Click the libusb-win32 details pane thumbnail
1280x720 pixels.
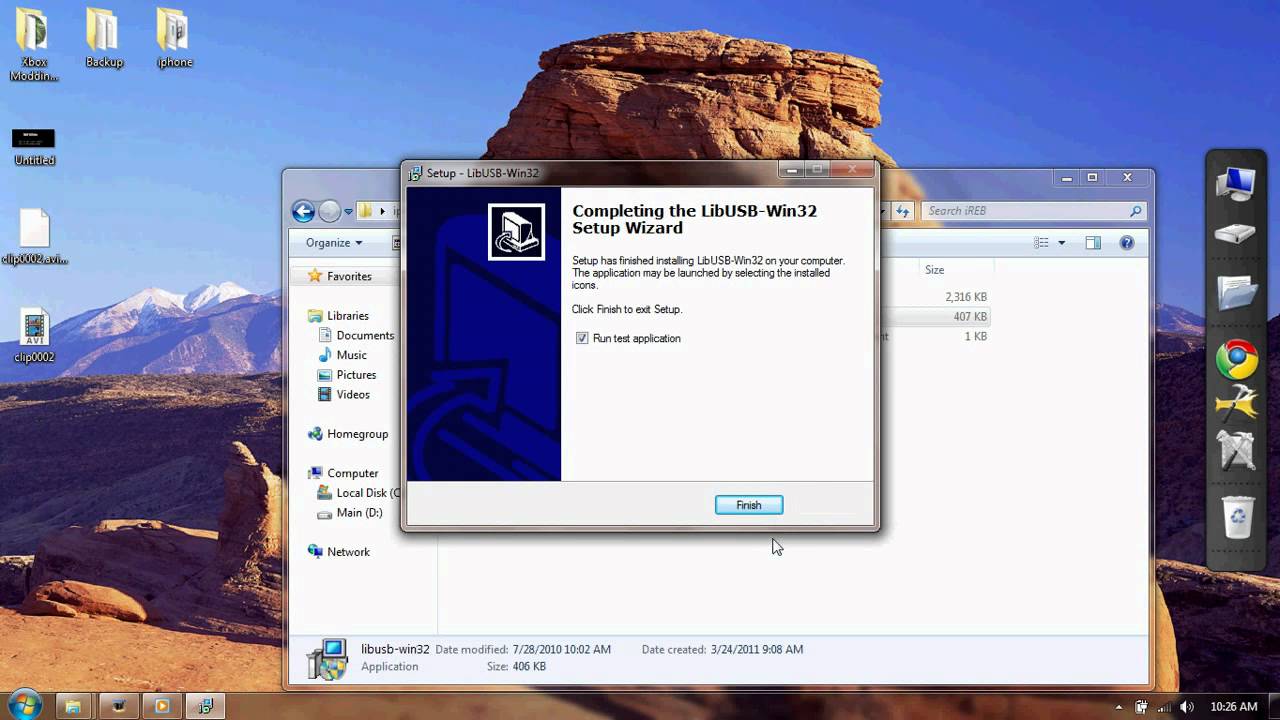pyautogui.click(x=327, y=658)
